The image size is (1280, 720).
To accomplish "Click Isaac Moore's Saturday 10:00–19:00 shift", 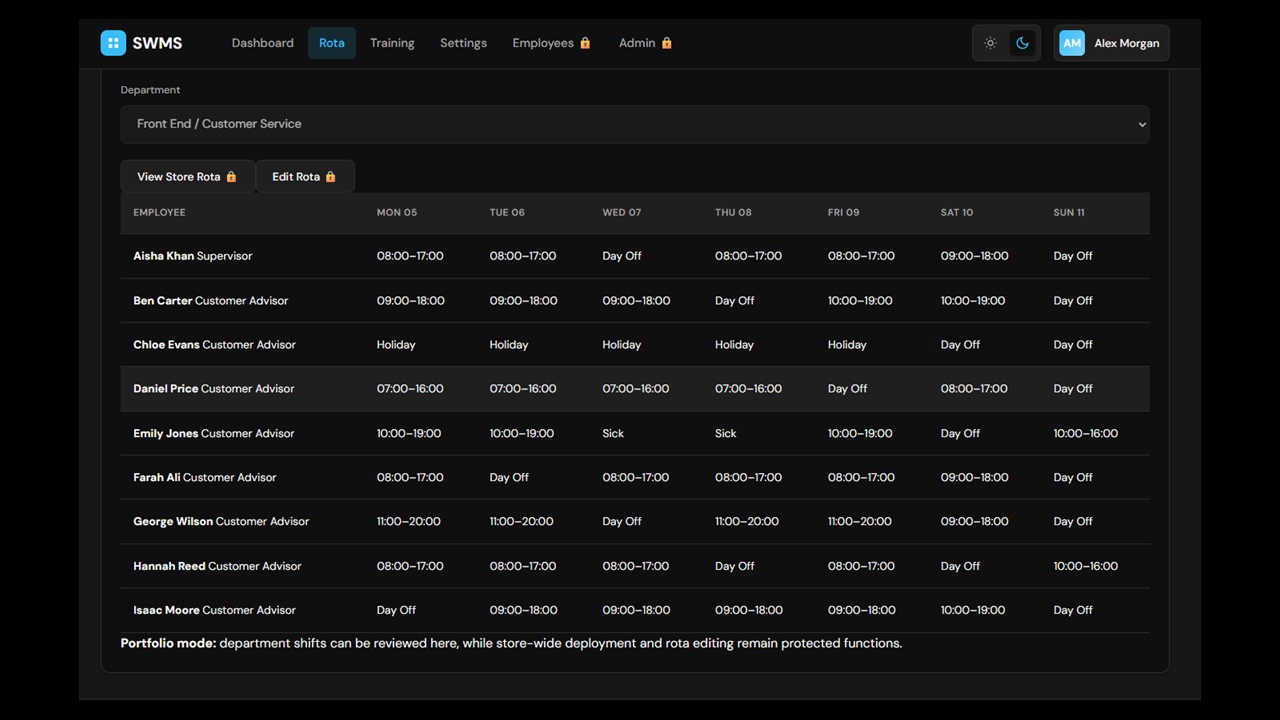I will (973, 610).
